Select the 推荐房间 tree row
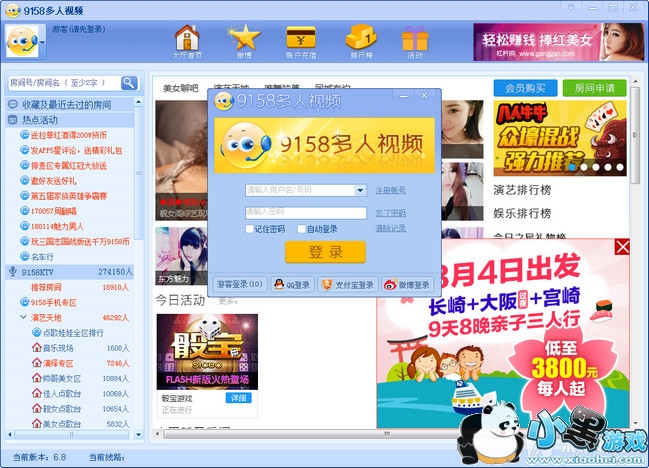The image size is (649, 468). [x=70, y=287]
